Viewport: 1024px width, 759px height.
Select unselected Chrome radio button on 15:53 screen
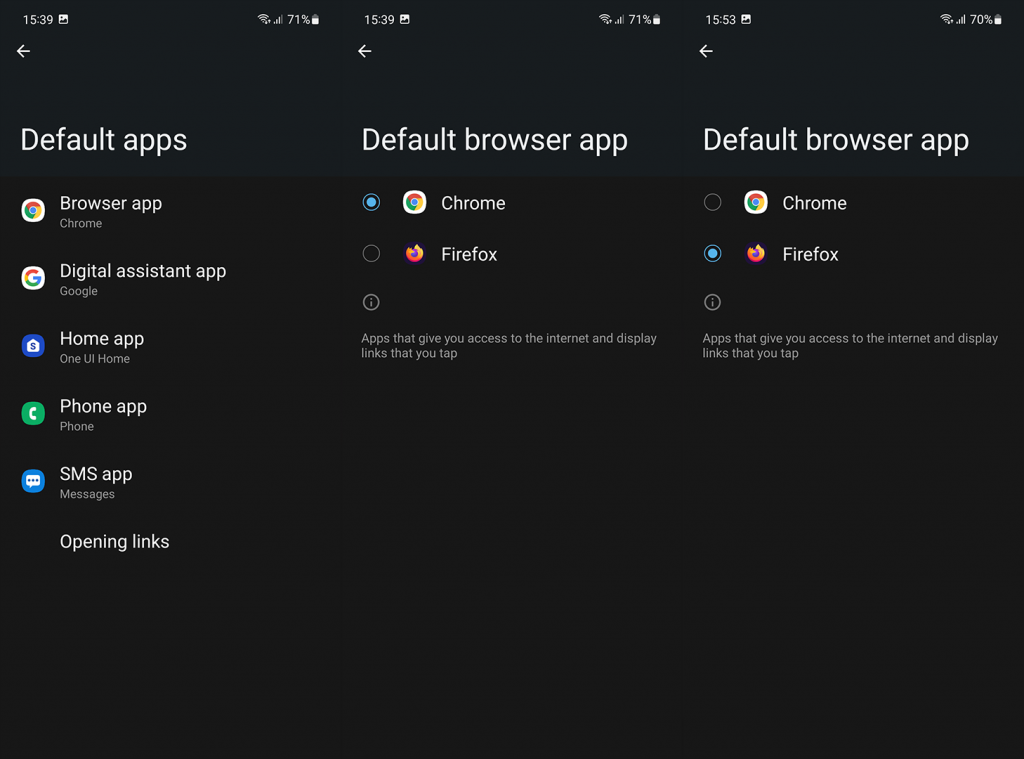pos(712,202)
